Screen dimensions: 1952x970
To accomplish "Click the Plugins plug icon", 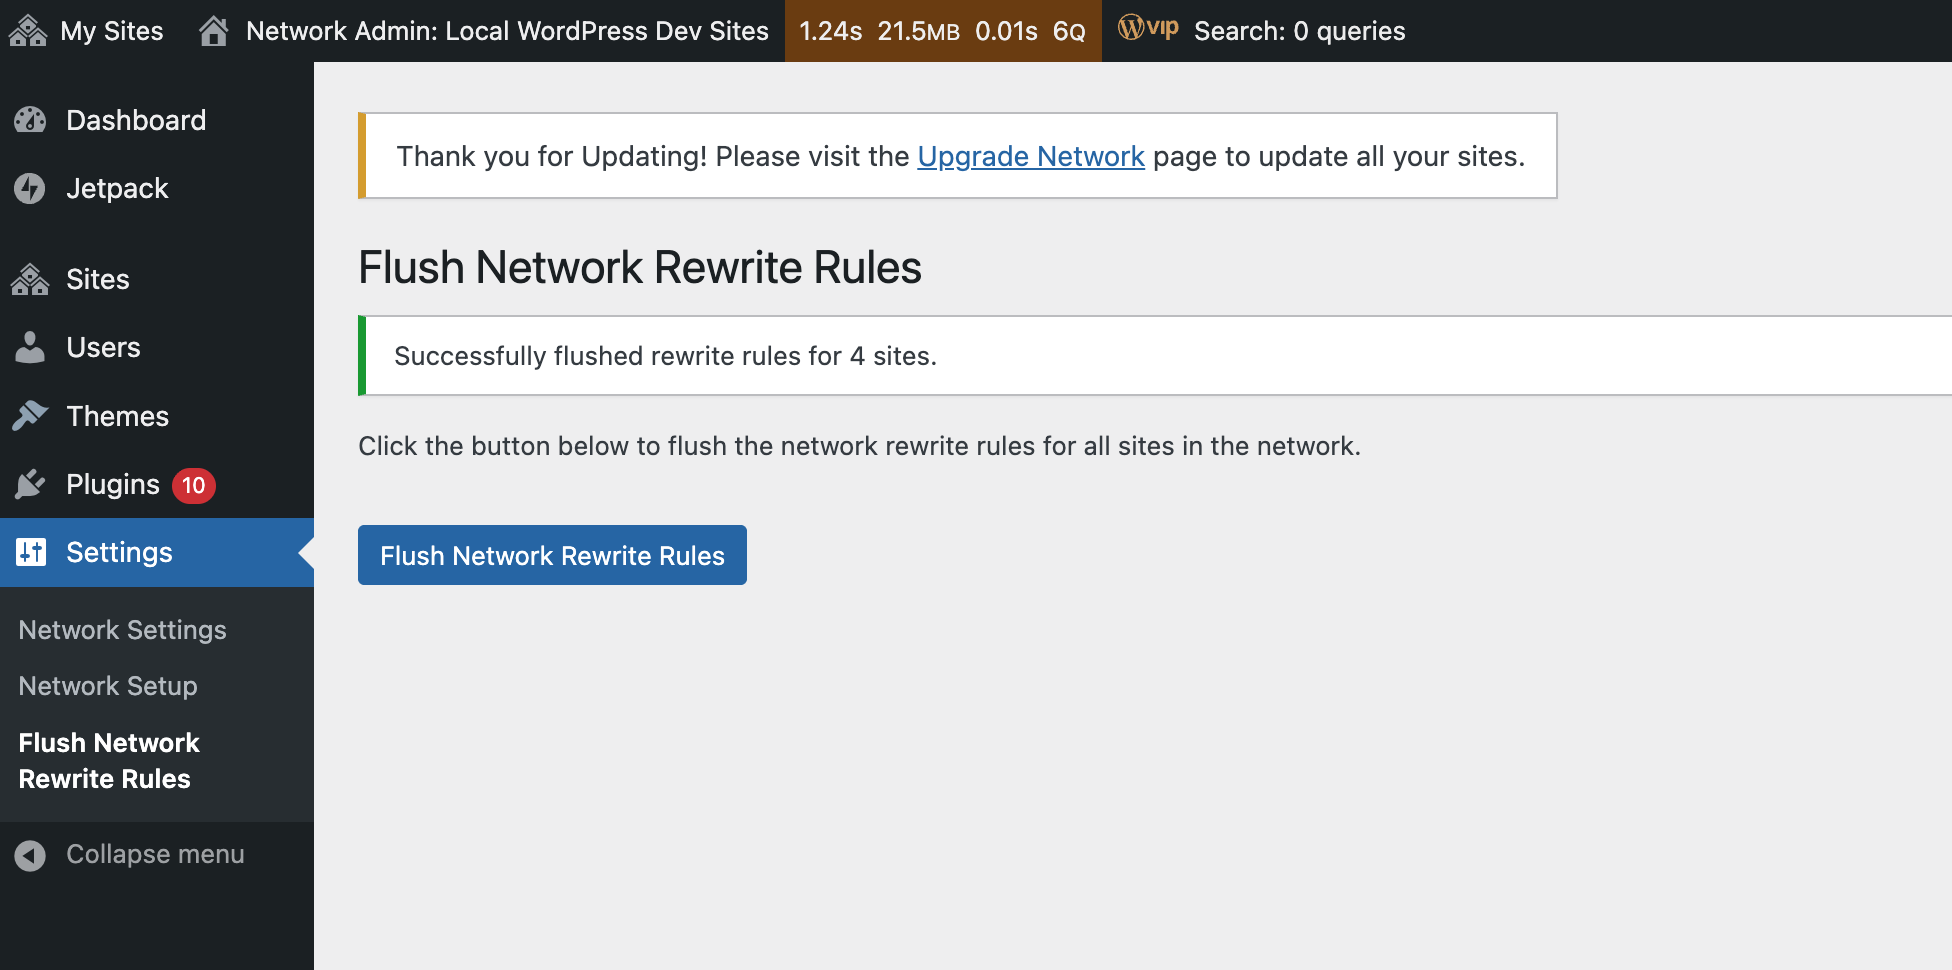I will (x=30, y=484).
